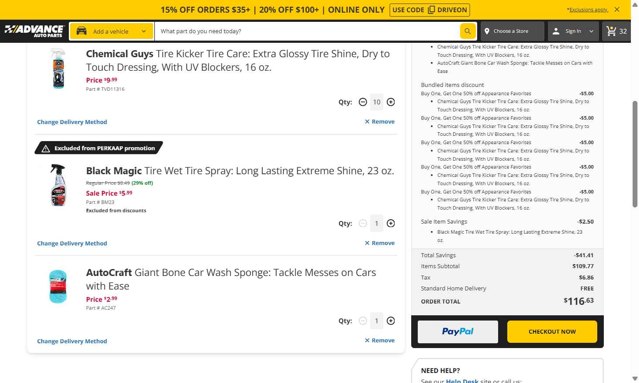Remove Chemical Guys Tire Kicker from cart

click(379, 121)
